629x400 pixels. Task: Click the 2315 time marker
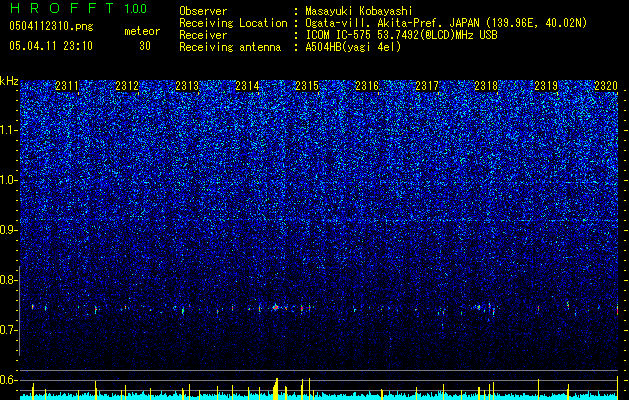[307, 86]
